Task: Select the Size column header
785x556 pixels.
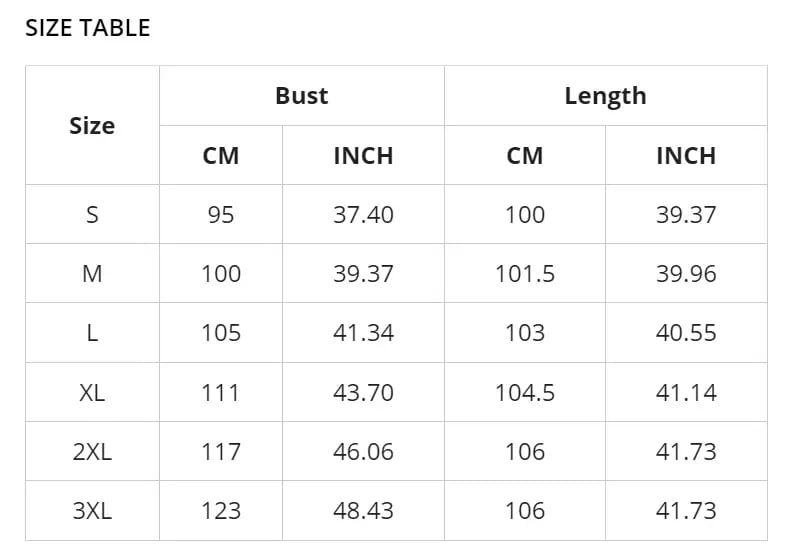Action: pos(92,126)
